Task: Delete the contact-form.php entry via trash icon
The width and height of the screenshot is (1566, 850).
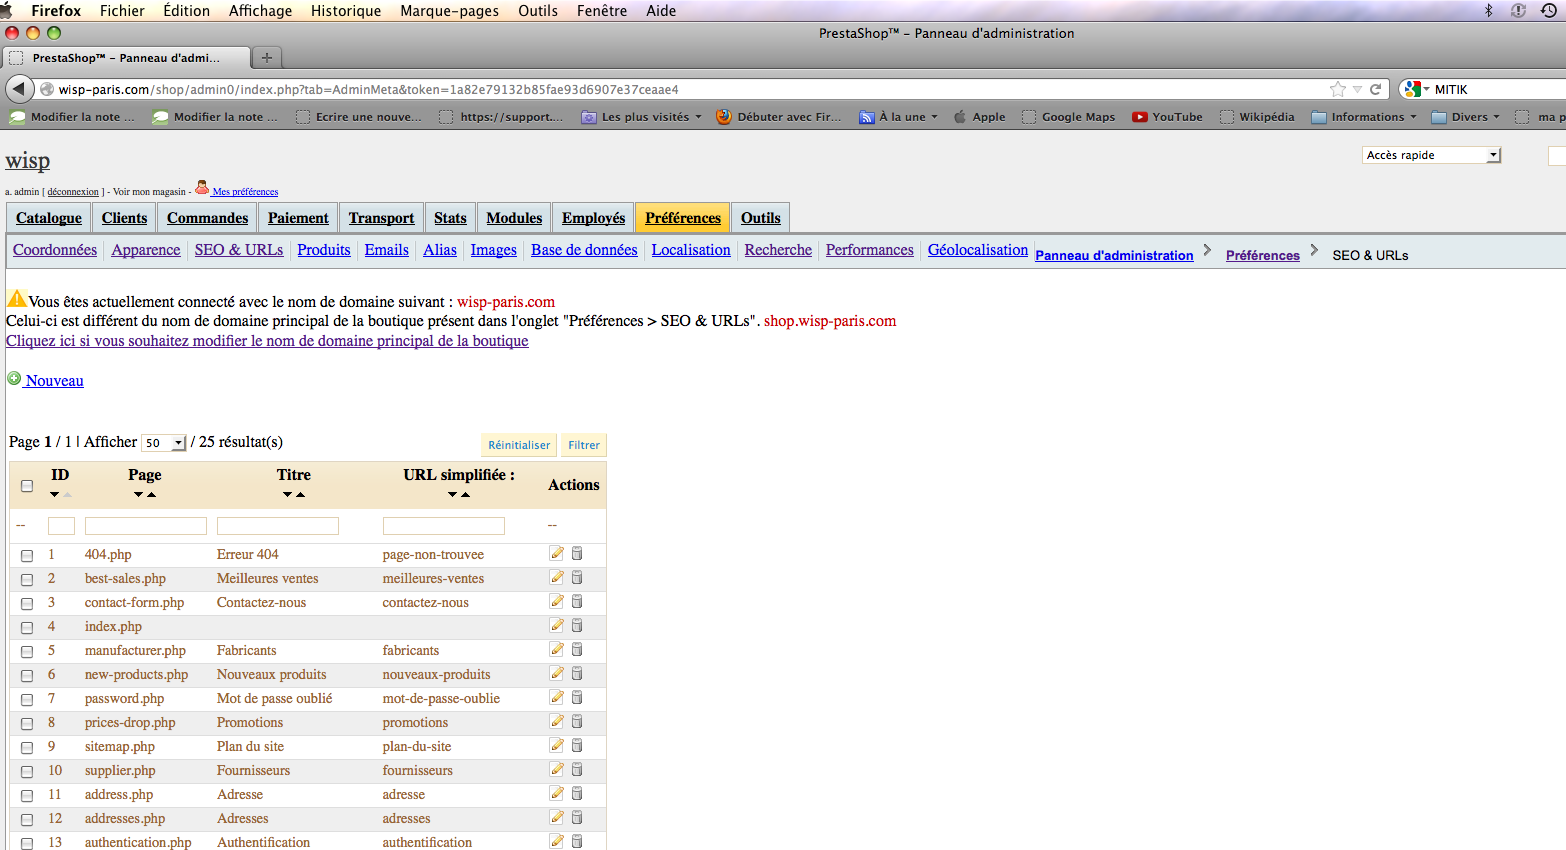Action: 577,601
